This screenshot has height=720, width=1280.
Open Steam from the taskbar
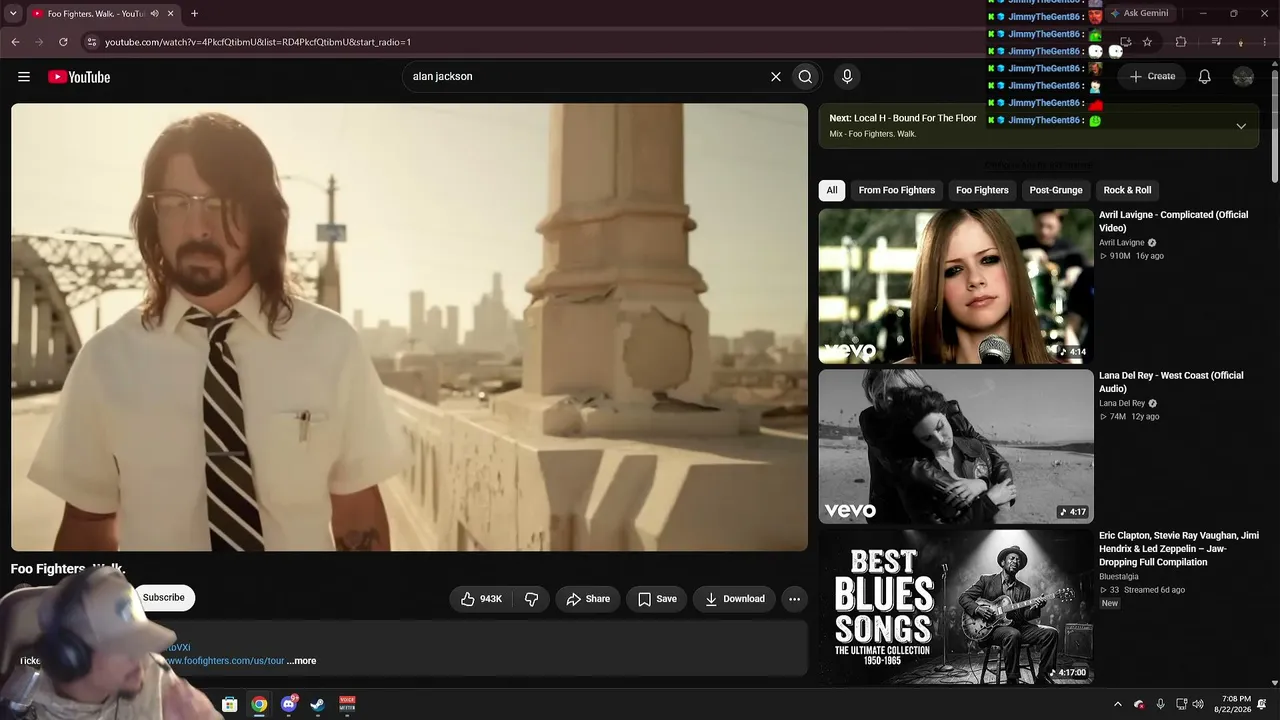pyautogui.click(x=318, y=705)
